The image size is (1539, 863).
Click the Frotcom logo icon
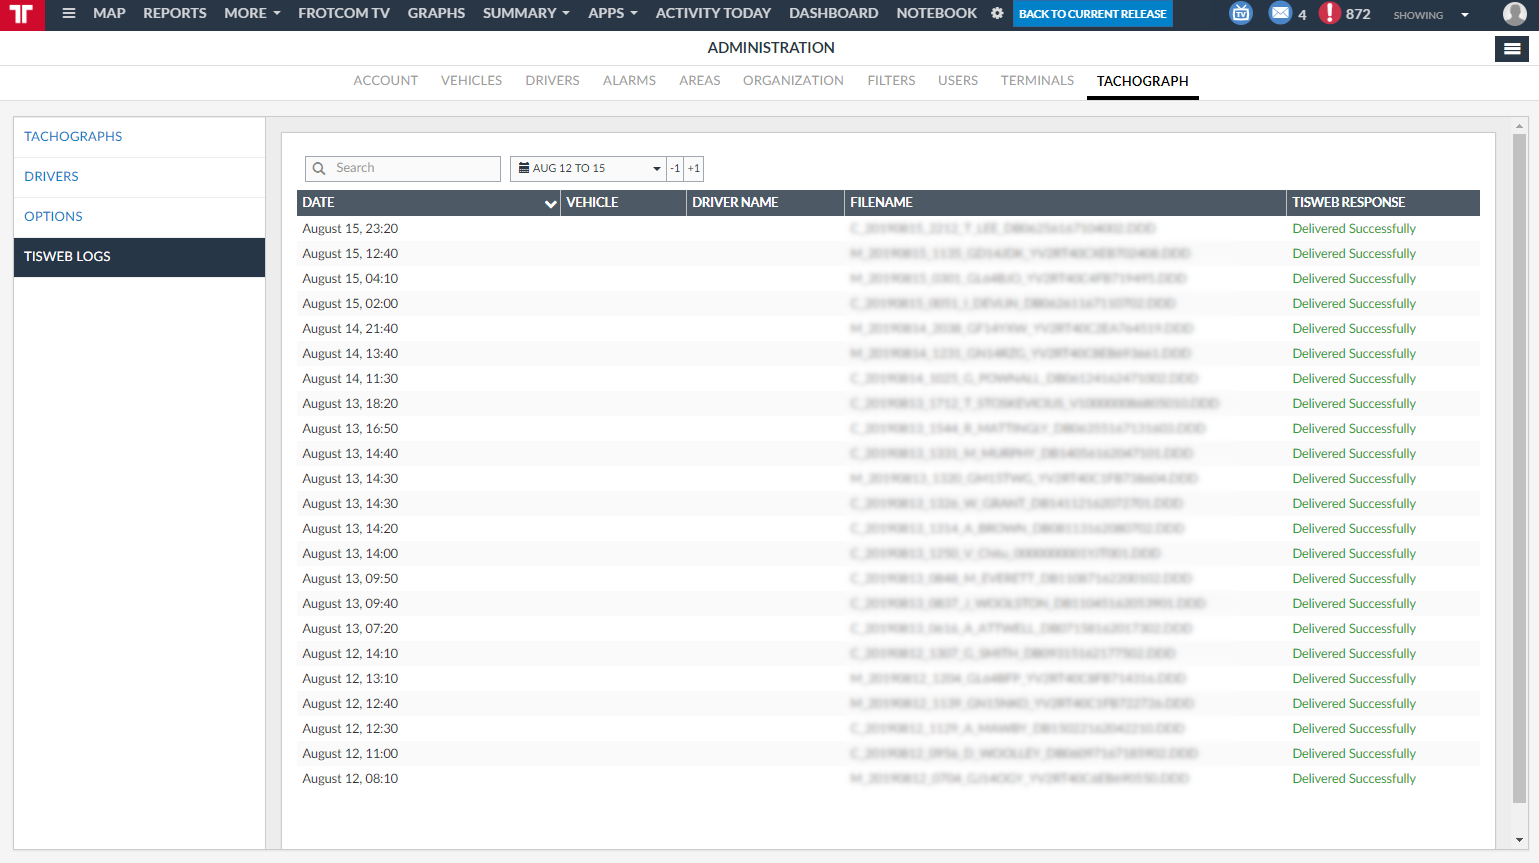pos(22,15)
